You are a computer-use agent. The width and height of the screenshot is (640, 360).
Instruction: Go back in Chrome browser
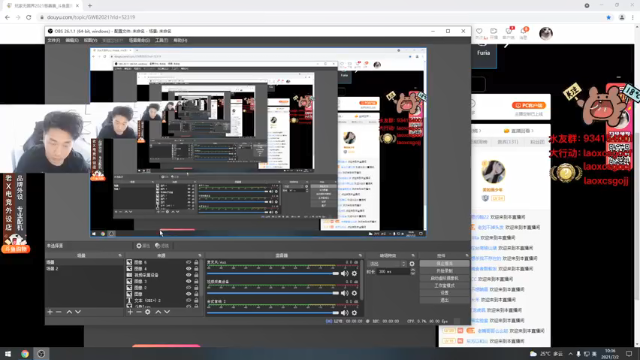7,18
